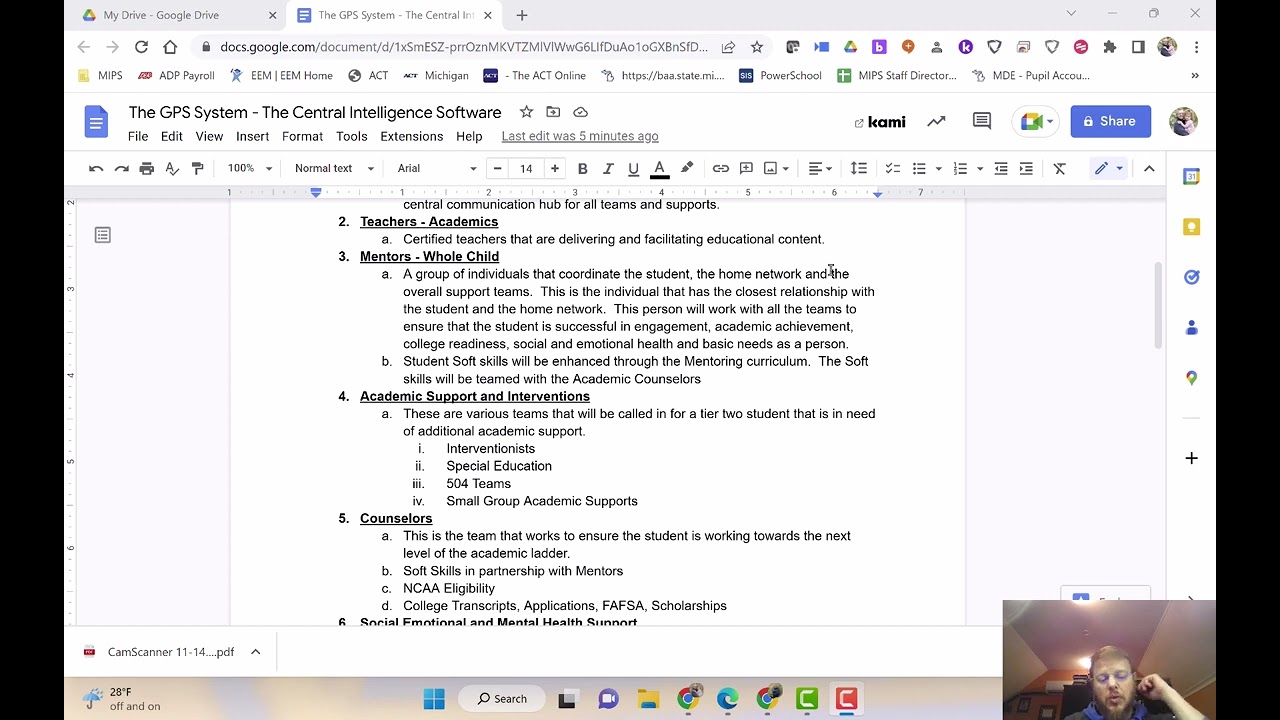Select the paint format tool
This screenshot has width=1280, height=720.
coord(197,168)
